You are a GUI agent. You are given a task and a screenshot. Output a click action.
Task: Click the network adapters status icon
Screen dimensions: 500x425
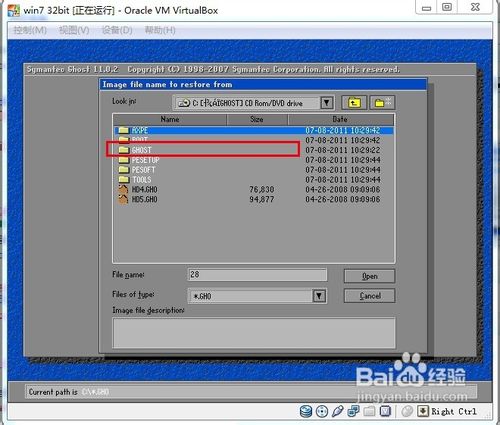click(353, 411)
